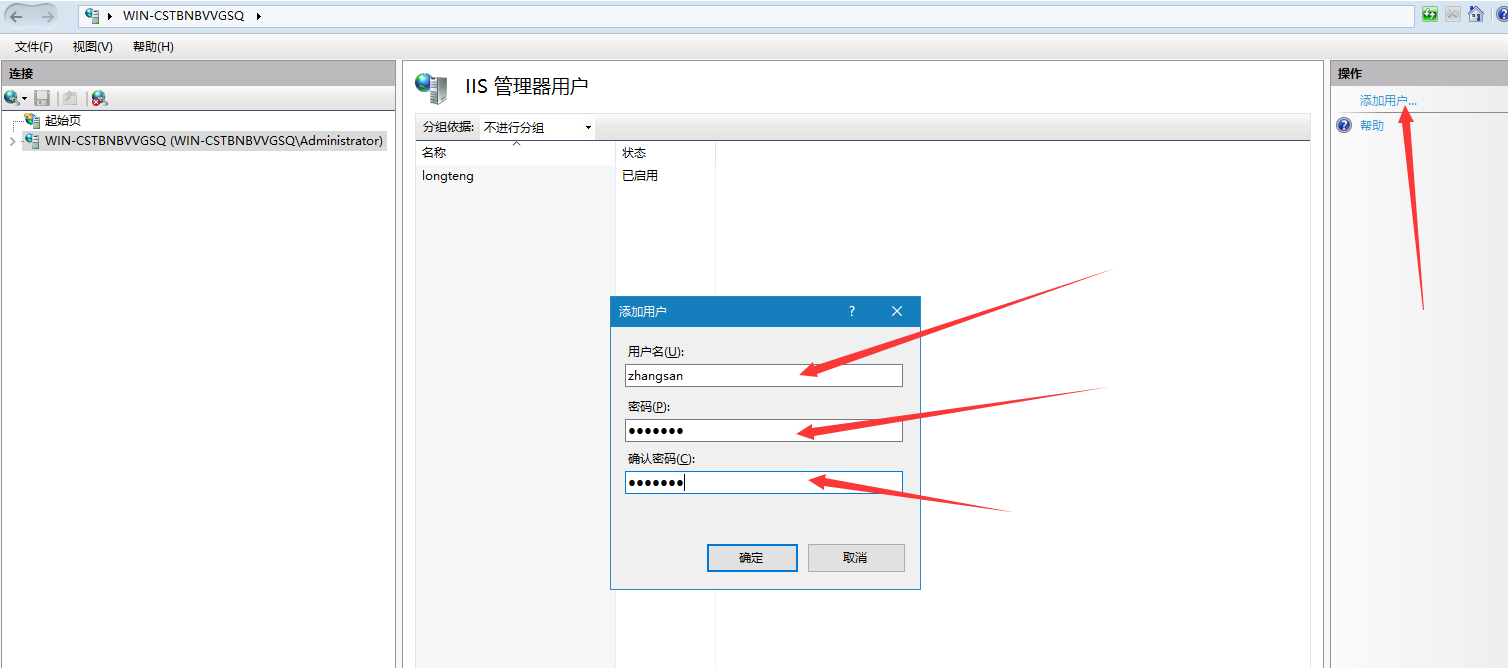Click the 确定 button
This screenshot has width=1508, height=668.
[x=752, y=558]
